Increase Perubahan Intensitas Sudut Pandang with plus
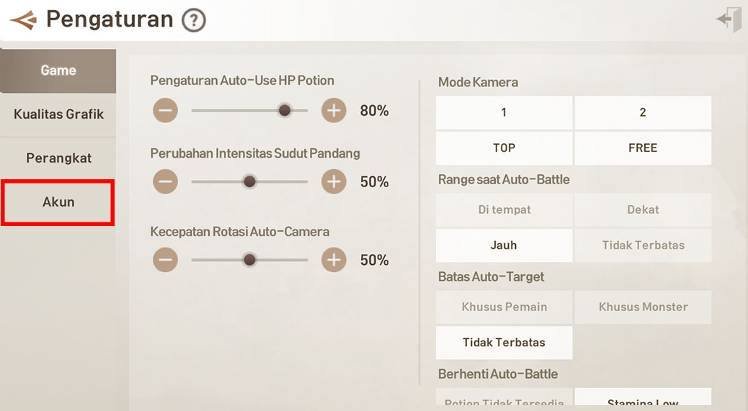The width and height of the screenshot is (748, 411). pyautogui.click(x=333, y=182)
